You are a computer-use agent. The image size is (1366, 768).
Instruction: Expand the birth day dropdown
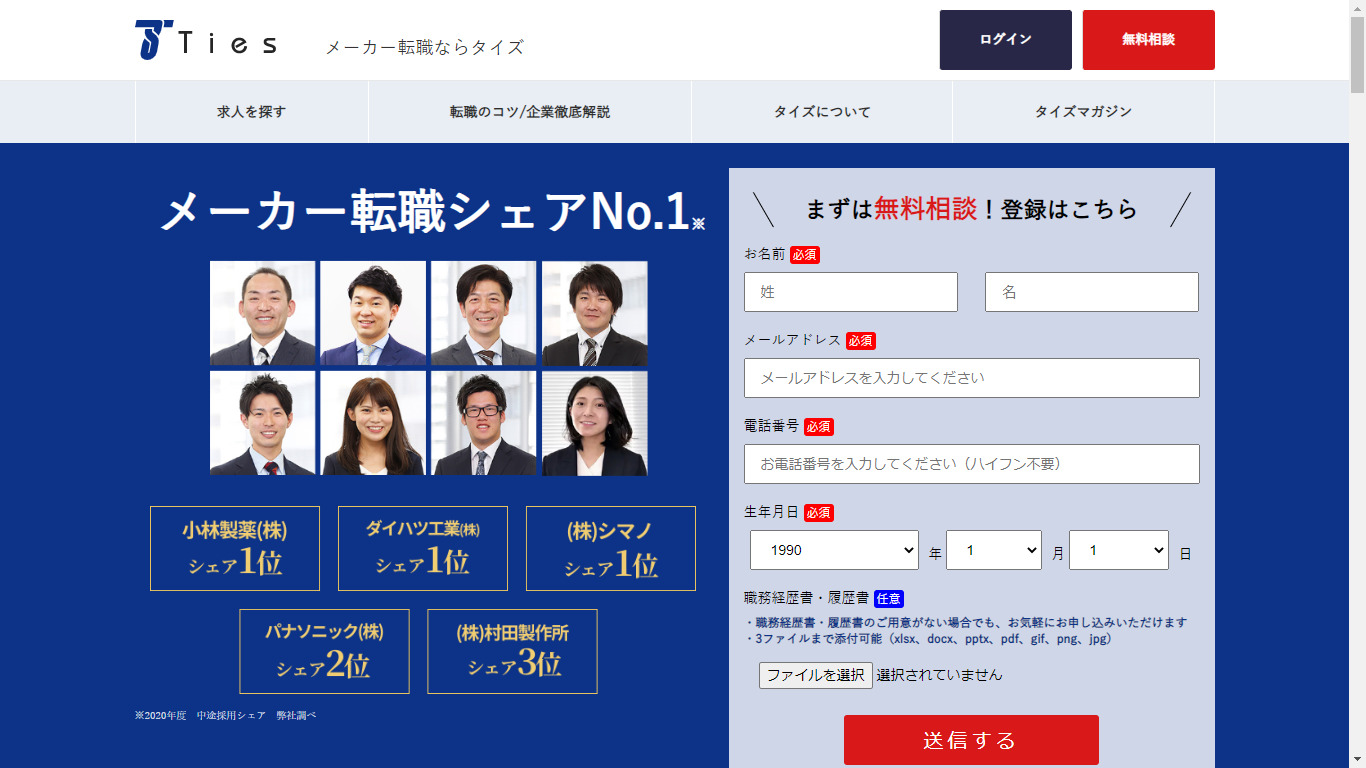tap(1119, 550)
